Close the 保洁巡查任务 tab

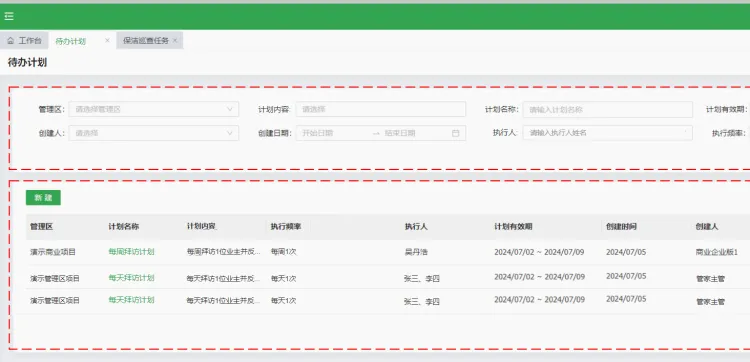coord(175,41)
